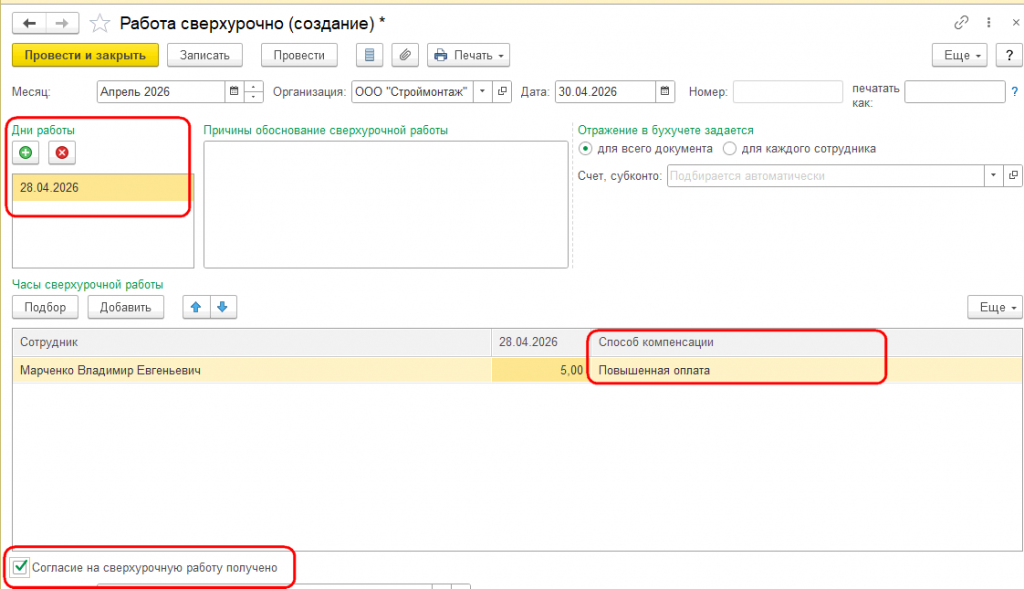This screenshot has width=1024, height=589.
Task: Adjust month with the Месяц spinner arrows
Action: pyautogui.click(x=253, y=91)
